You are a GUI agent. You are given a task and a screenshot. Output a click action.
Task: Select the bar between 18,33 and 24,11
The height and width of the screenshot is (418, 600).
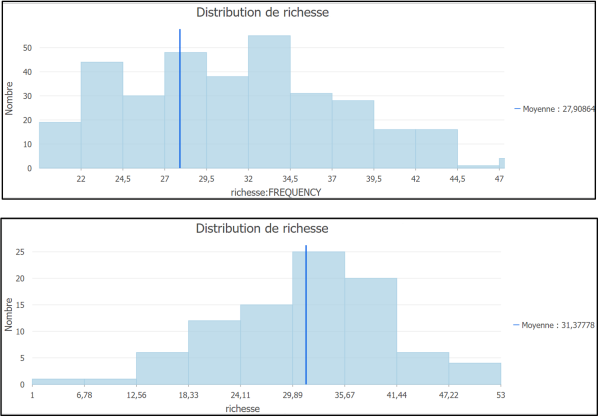pyautogui.click(x=214, y=352)
